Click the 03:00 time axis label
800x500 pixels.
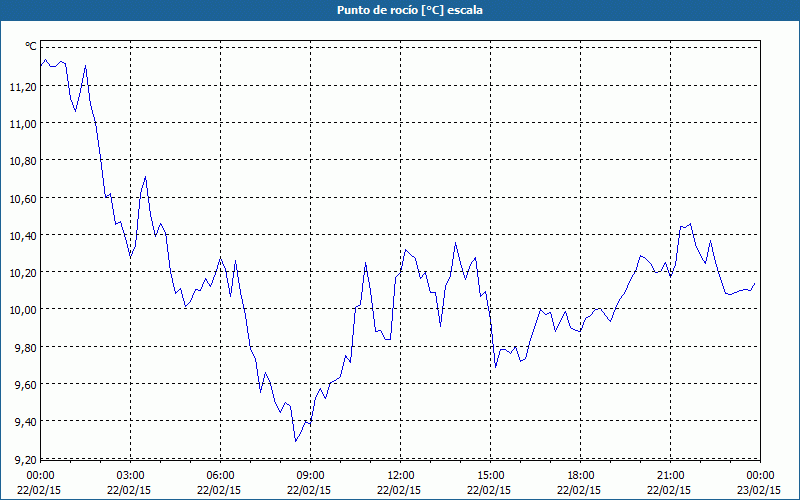tap(131, 476)
